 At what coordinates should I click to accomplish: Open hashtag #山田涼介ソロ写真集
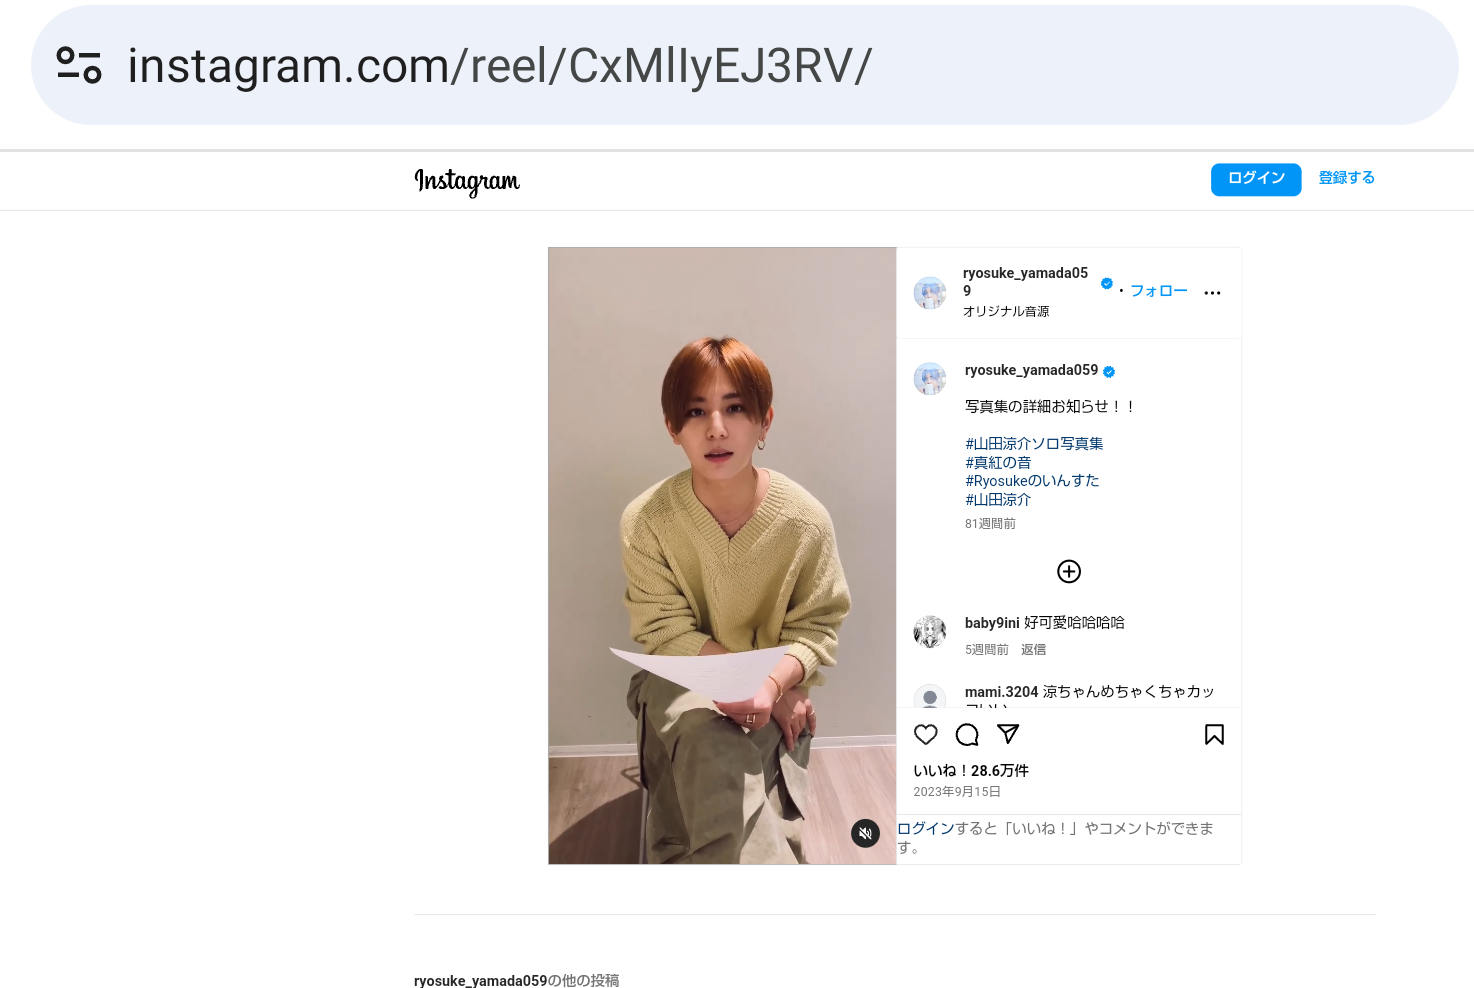coord(1034,443)
